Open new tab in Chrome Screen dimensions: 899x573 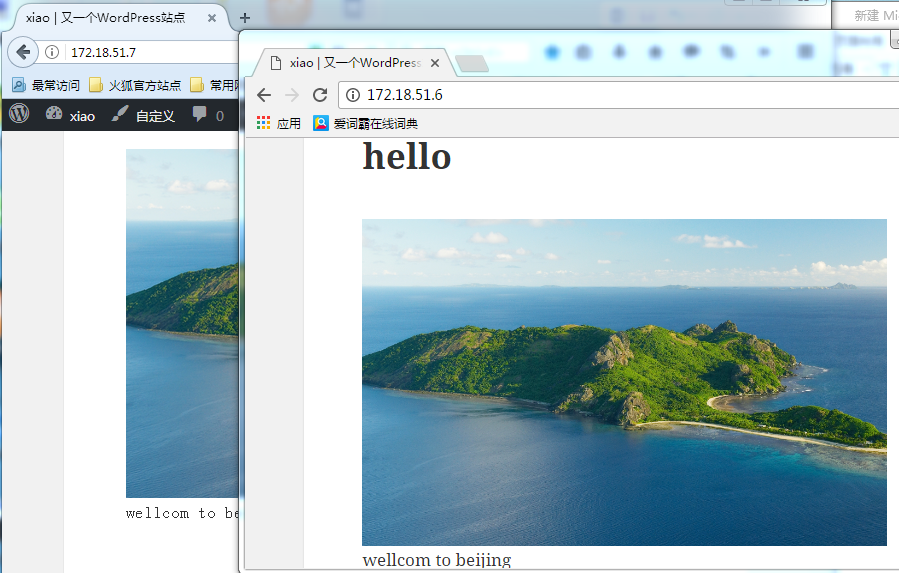click(472, 64)
